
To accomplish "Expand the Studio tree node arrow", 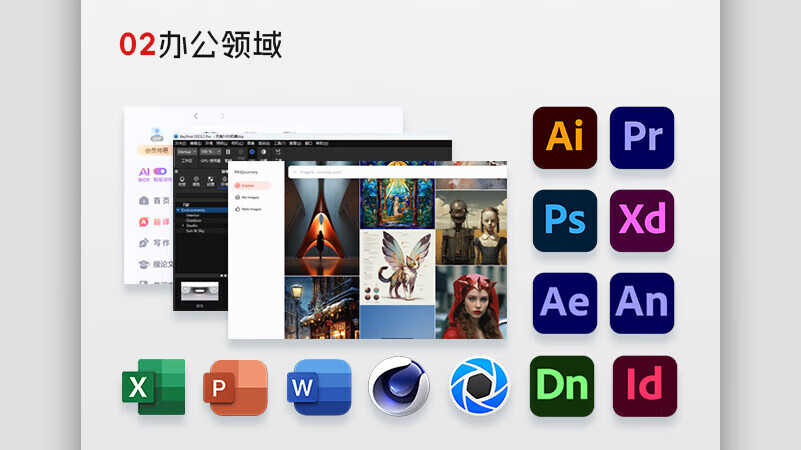I will click(183, 225).
